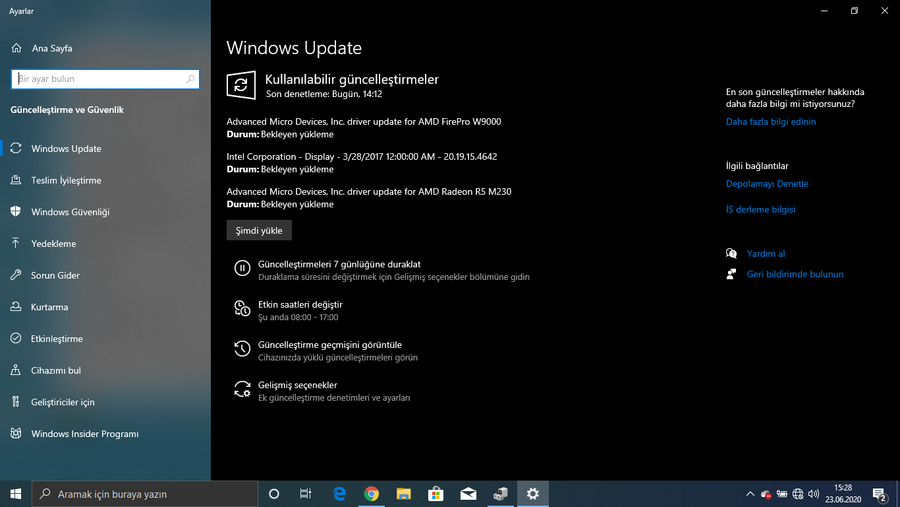The width and height of the screenshot is (900, 507).
Task: Click the Windows Insider Programı icon
Action: (x=16, y=433)
